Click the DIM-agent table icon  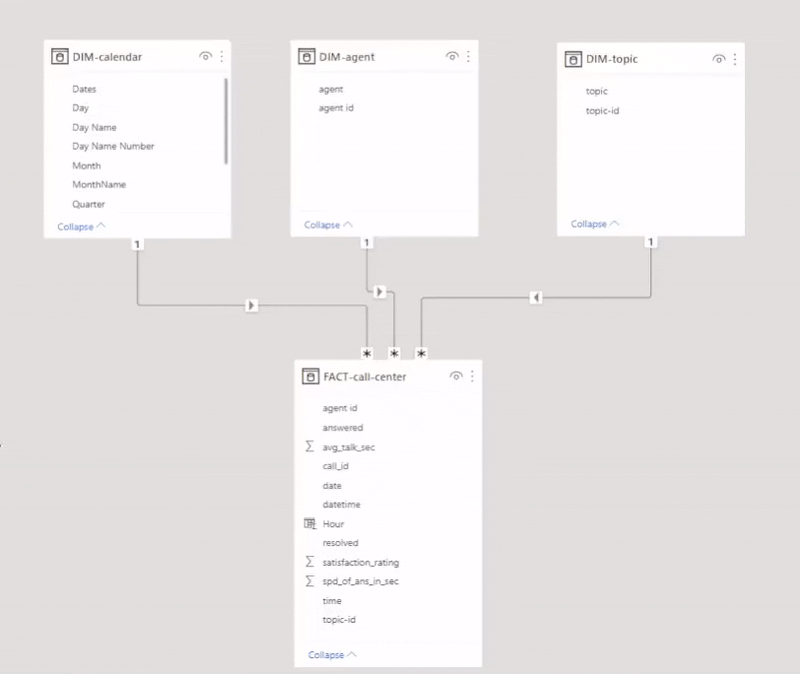click(x=307, y=57)
